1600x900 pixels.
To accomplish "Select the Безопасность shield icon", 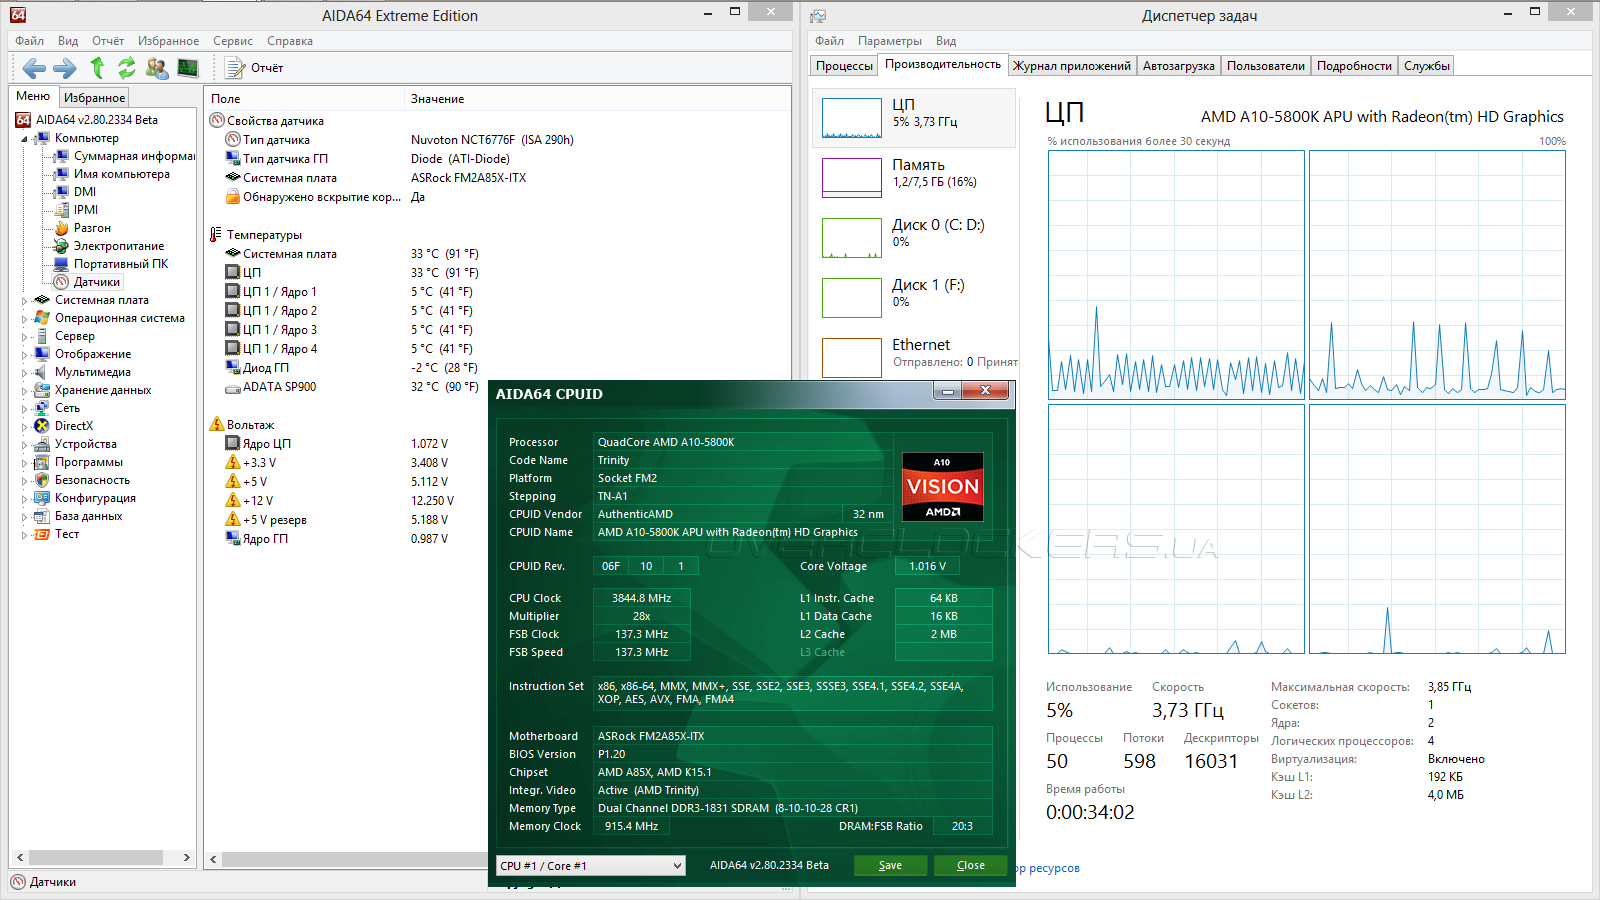I will pyautogui.click(x=42, y=480).
